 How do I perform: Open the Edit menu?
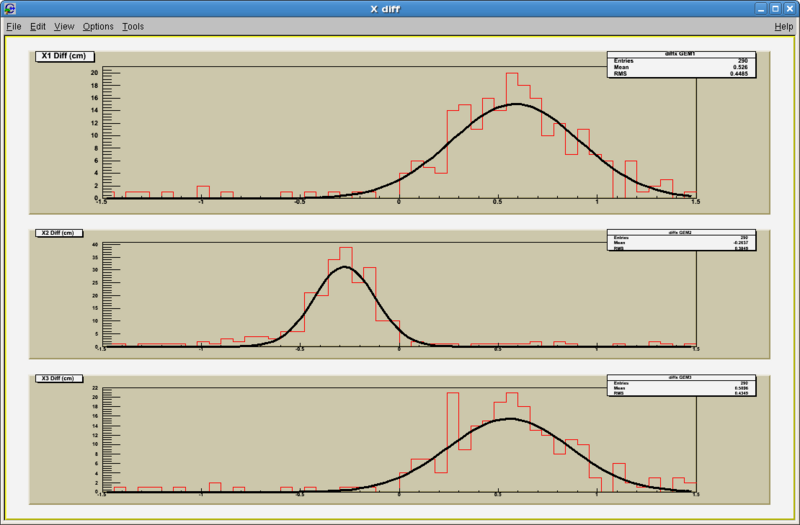pyautogui.click(x=38, y=27)
